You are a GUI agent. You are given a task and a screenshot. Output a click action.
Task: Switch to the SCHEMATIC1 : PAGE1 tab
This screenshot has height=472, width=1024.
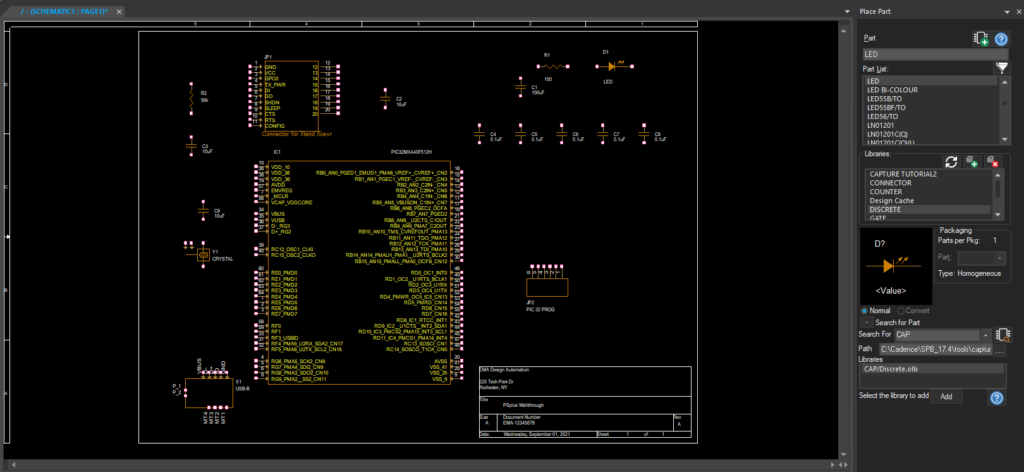tap(64, 12)
